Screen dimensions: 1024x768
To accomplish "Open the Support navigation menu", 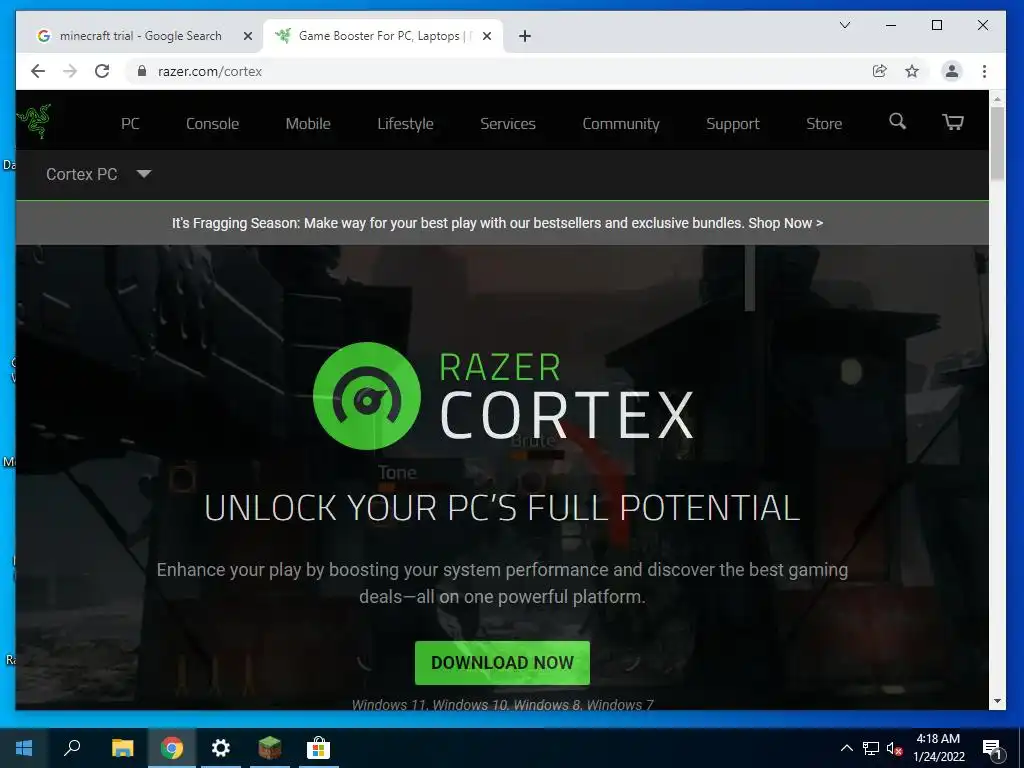I will (x=732, y=123).
